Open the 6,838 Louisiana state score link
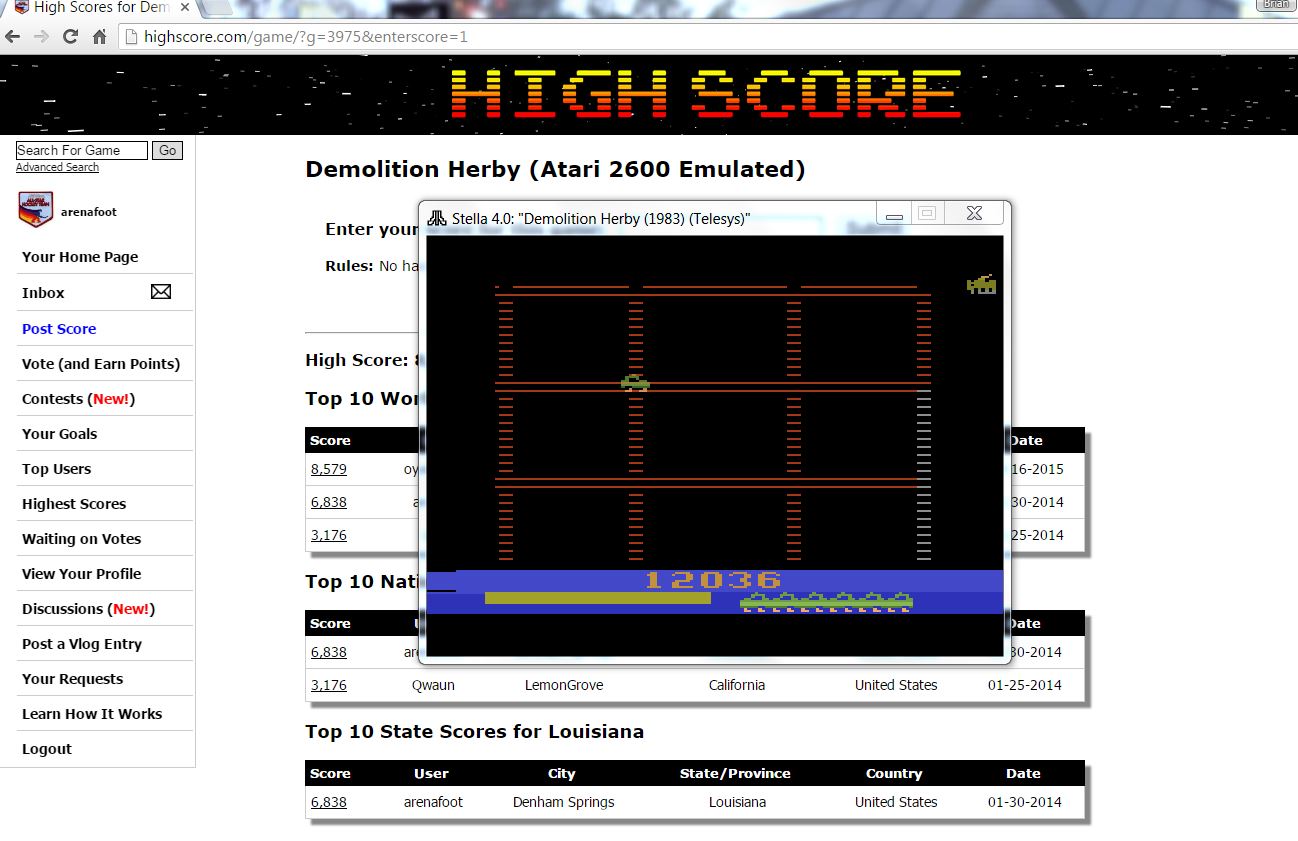Screen dimensions: 1298x841 pos(328,802)
